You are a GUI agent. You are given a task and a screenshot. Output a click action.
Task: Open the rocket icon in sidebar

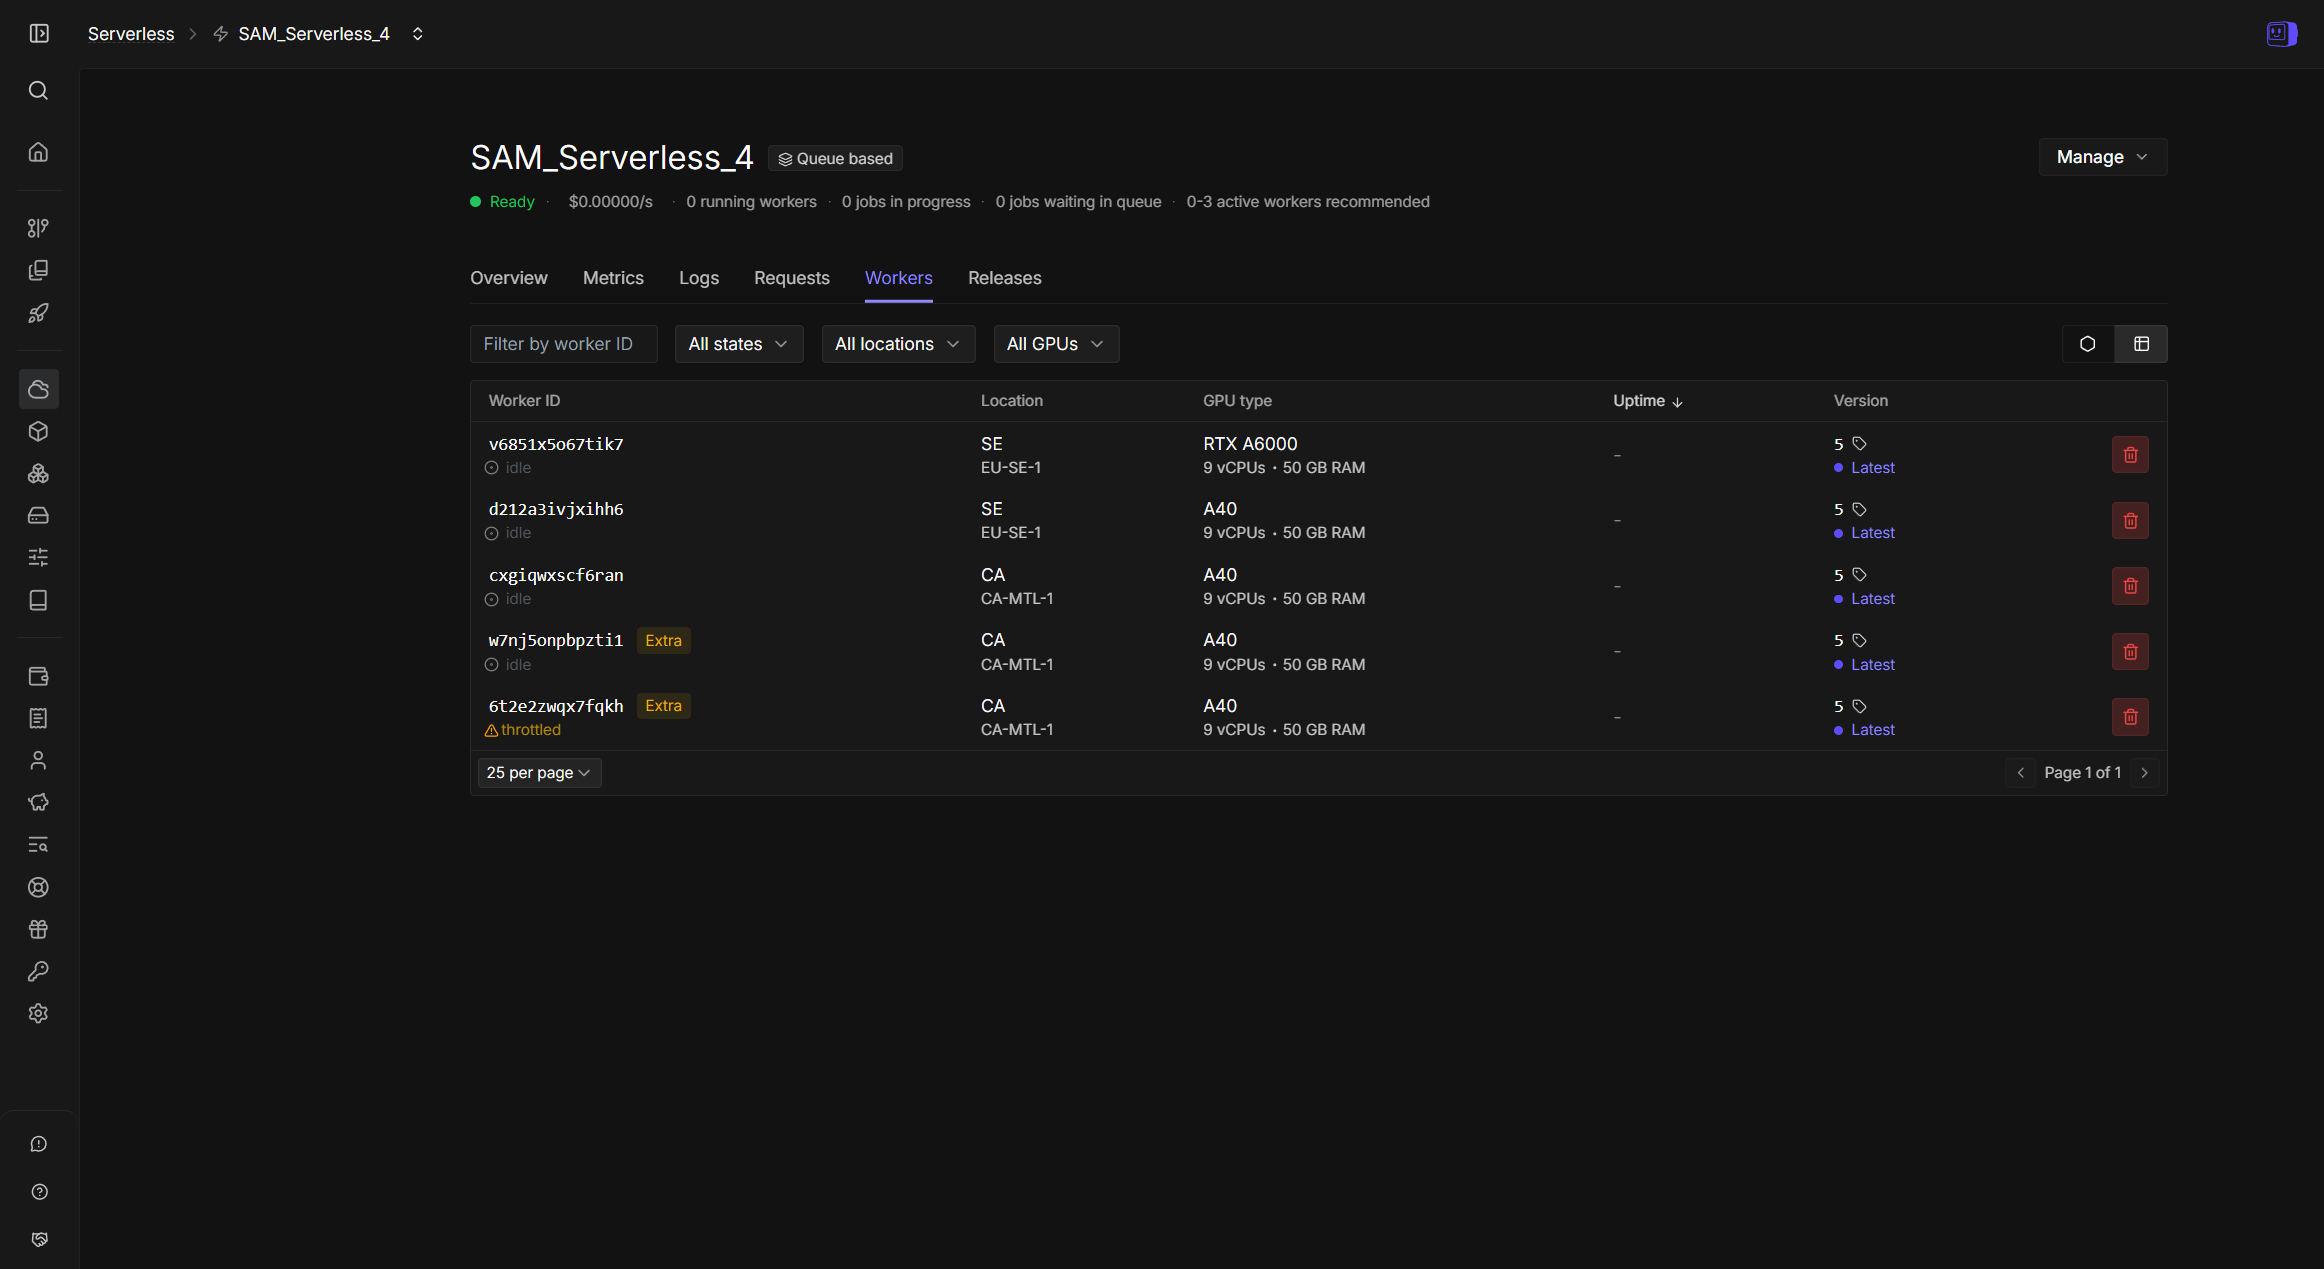click(39, 313)
